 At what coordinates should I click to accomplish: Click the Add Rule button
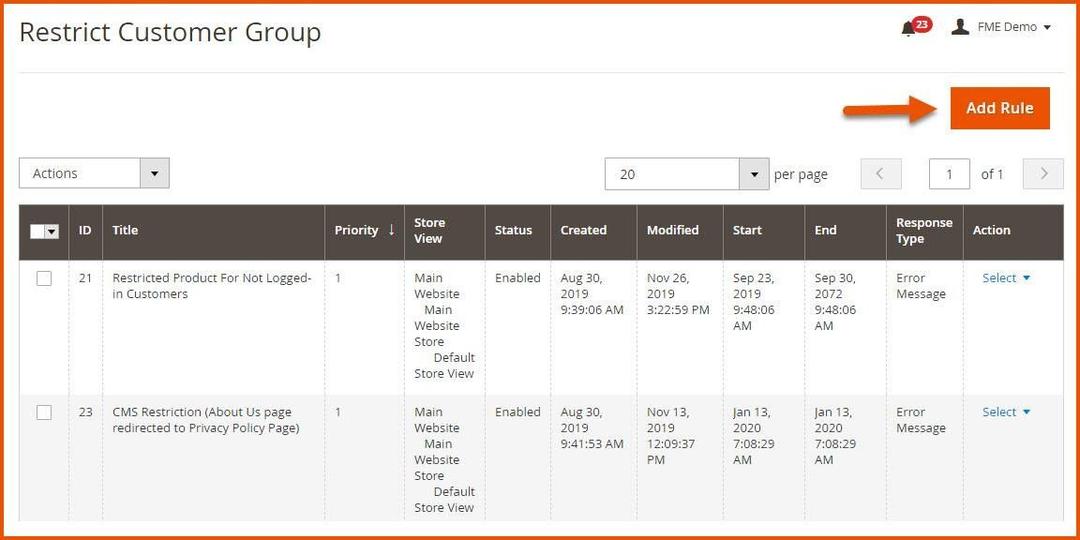click(x=999, y=108)
